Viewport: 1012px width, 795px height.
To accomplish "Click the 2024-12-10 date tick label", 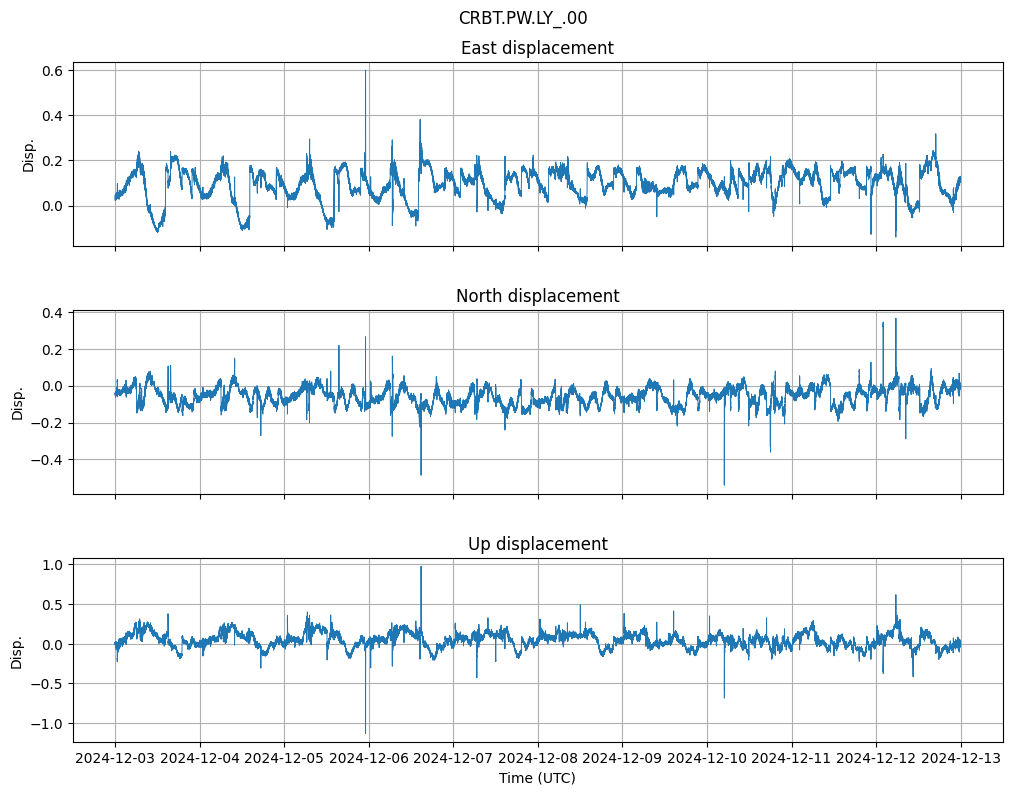I will (707, 759).
